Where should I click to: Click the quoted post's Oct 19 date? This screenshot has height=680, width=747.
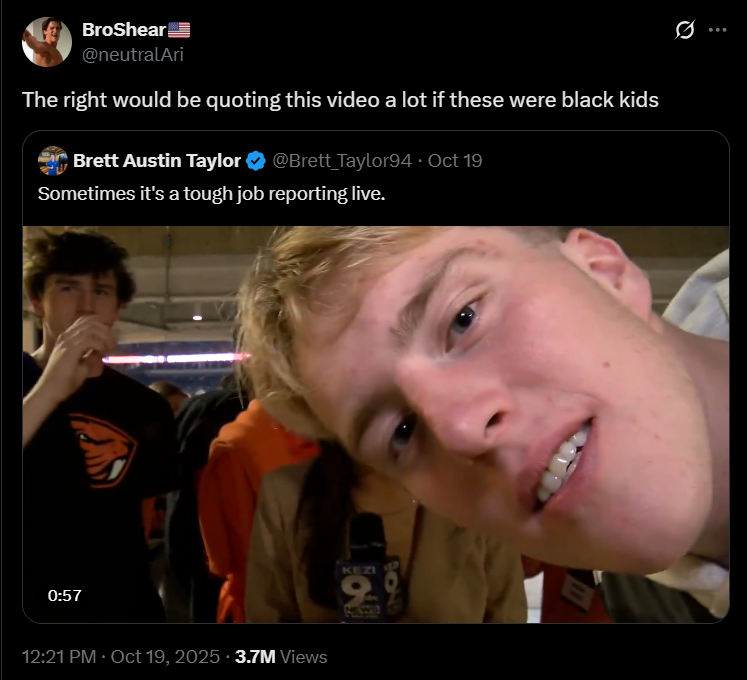455,161
